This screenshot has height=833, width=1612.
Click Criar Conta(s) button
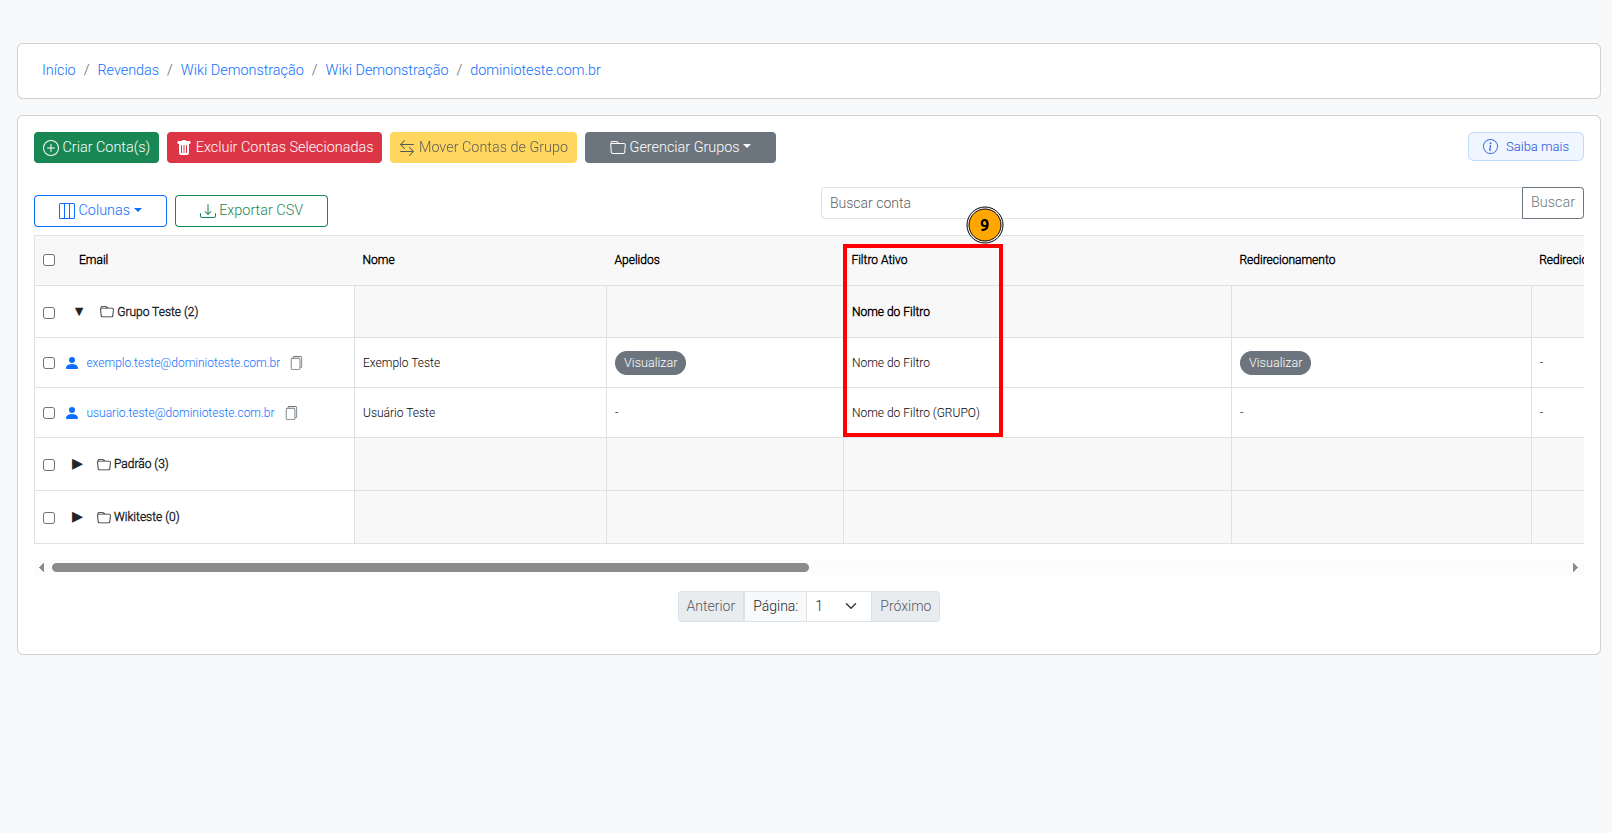point(96,147)
